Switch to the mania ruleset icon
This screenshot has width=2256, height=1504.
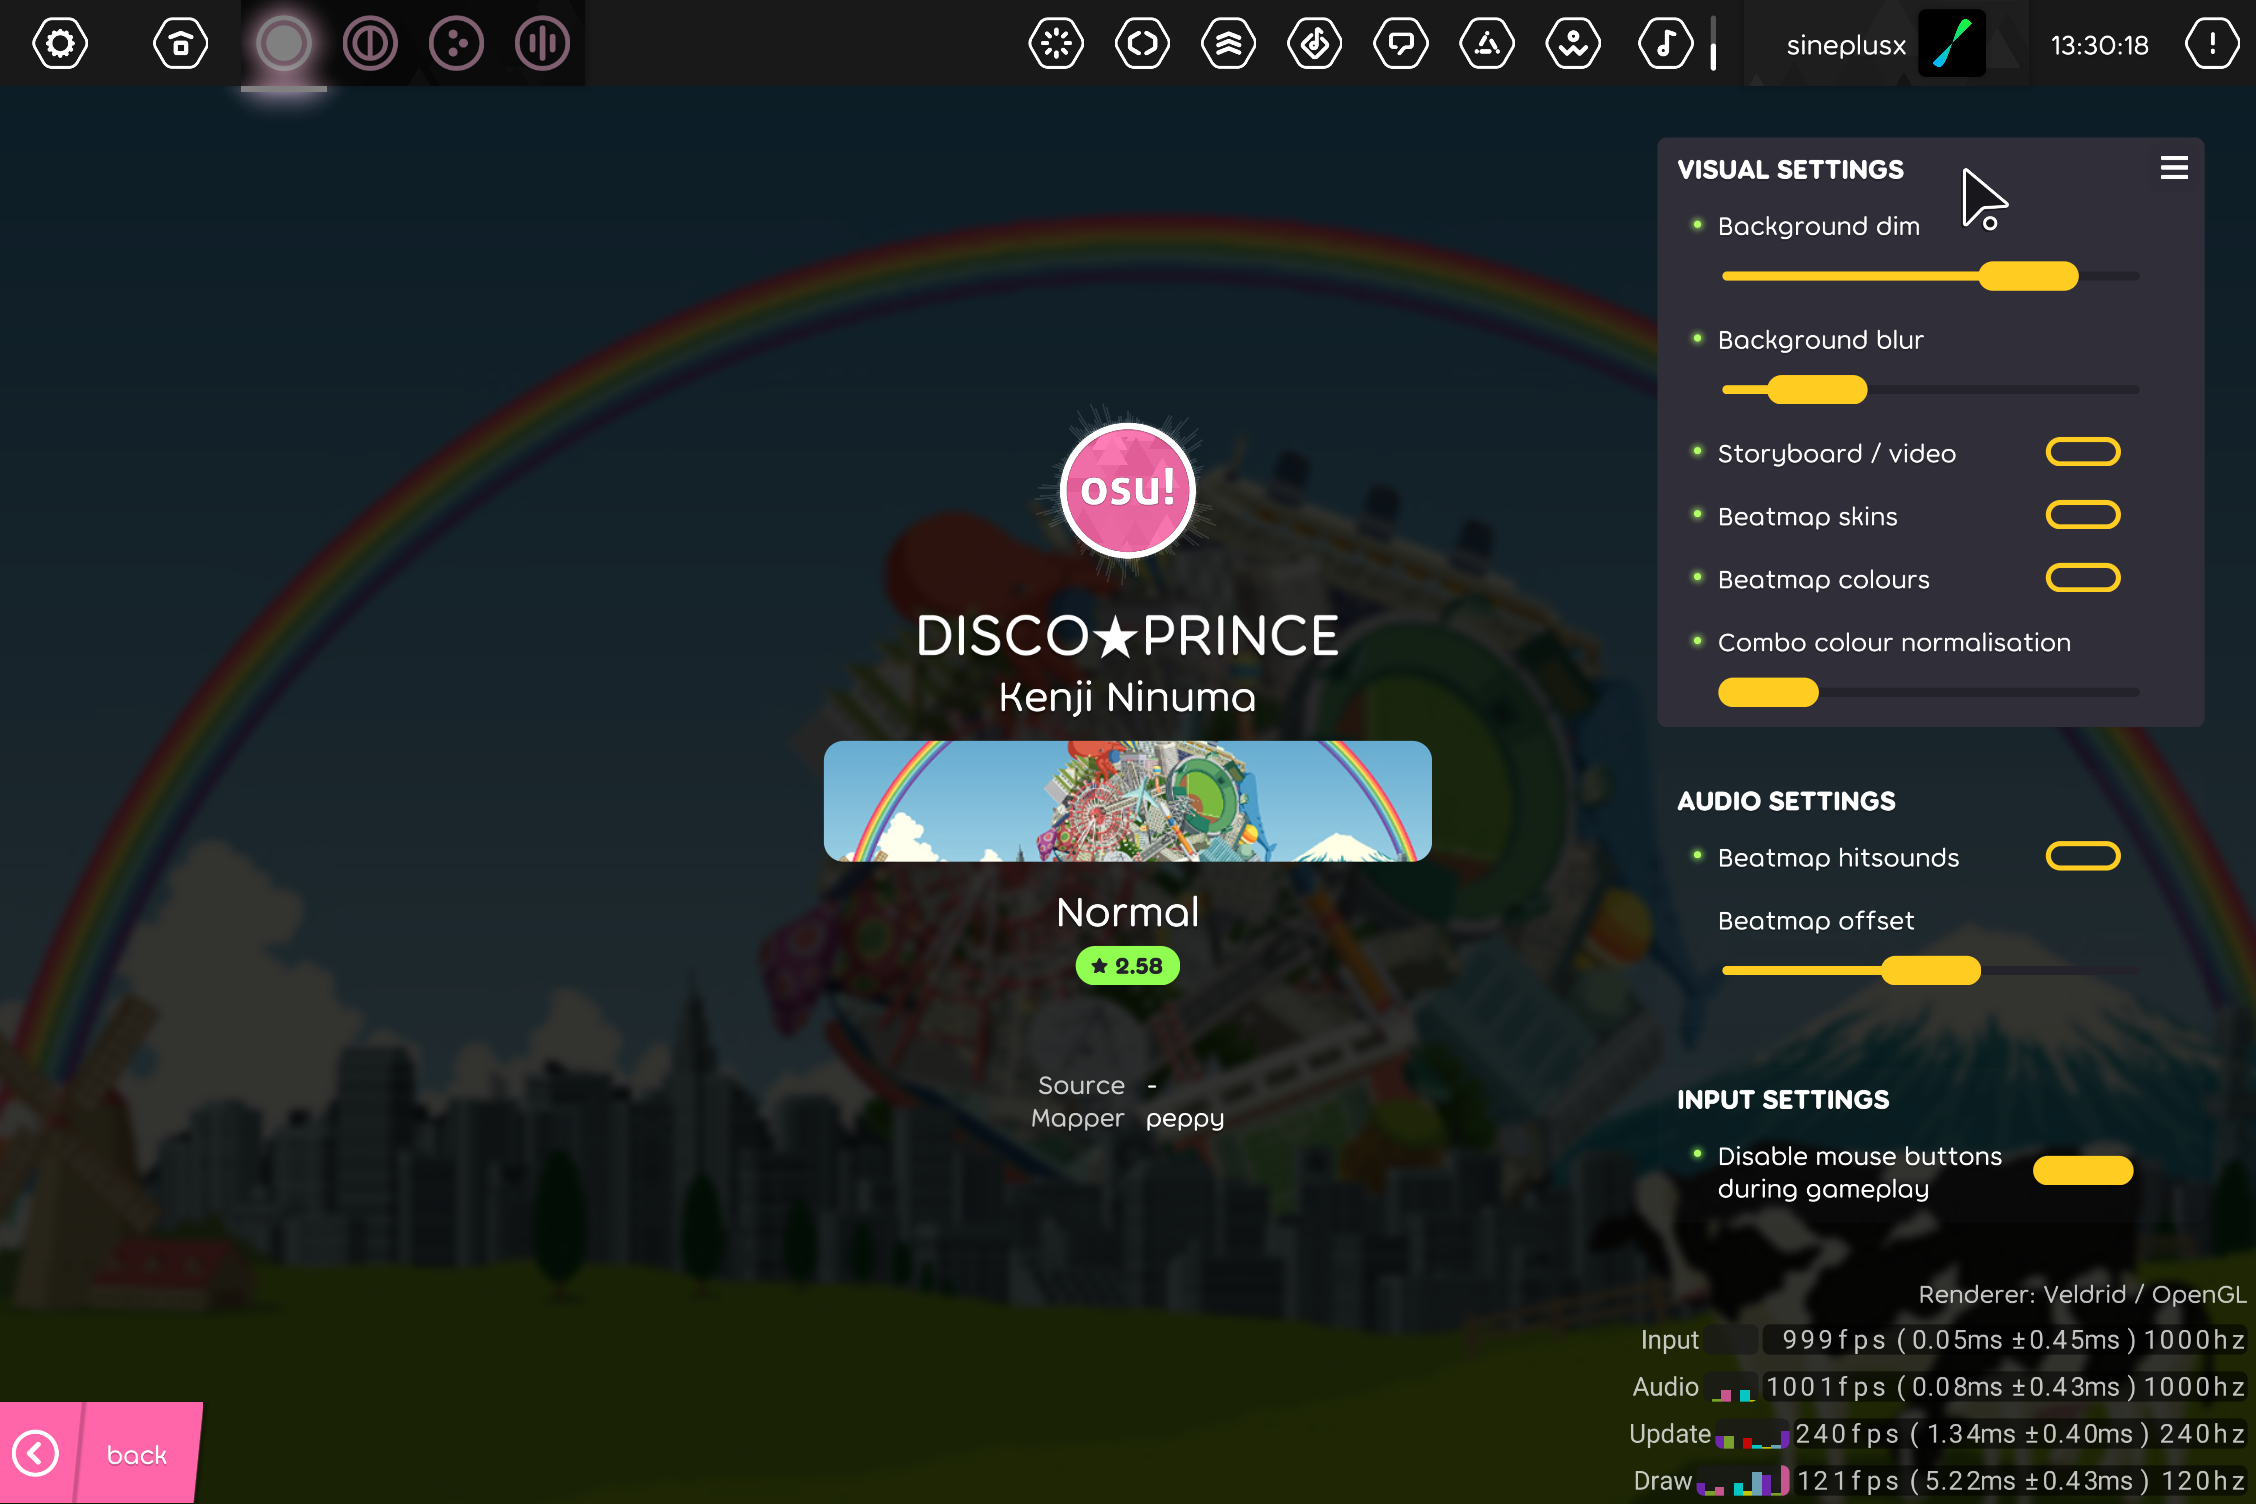542,44
